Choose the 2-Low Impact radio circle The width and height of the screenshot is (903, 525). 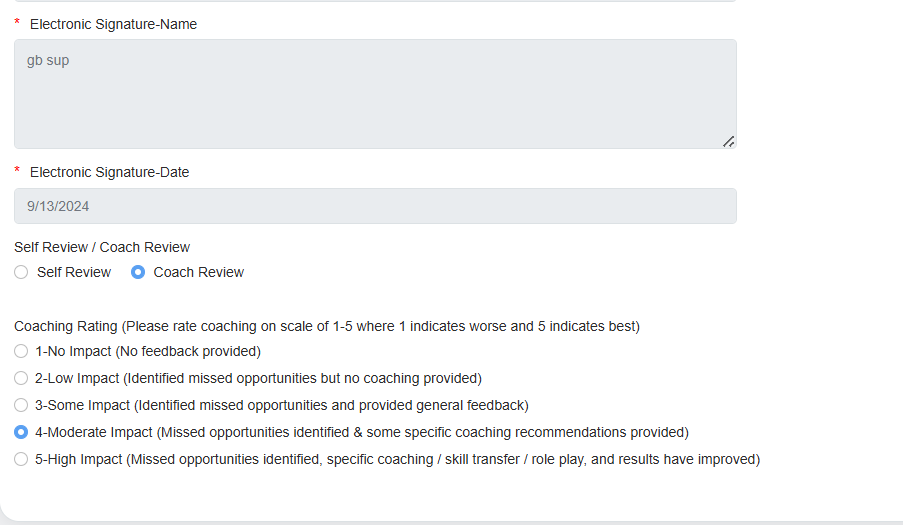[21, 378]
